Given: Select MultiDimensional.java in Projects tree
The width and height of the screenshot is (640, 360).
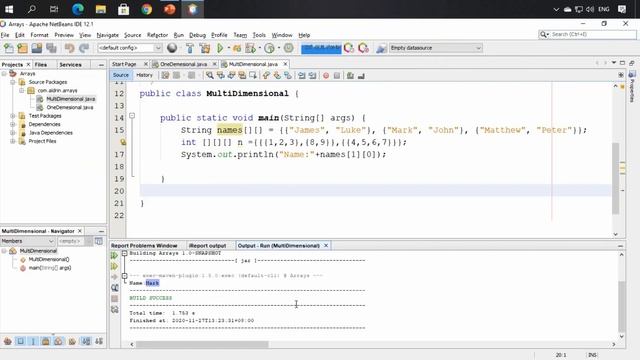Looking at the screenshot, I should click(70, 99).
